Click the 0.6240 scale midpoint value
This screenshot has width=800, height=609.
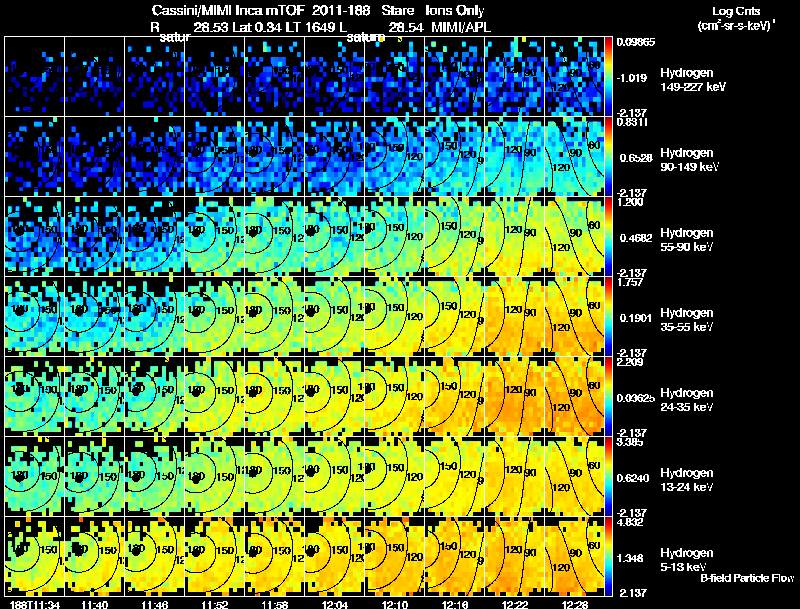click(634, 478)
